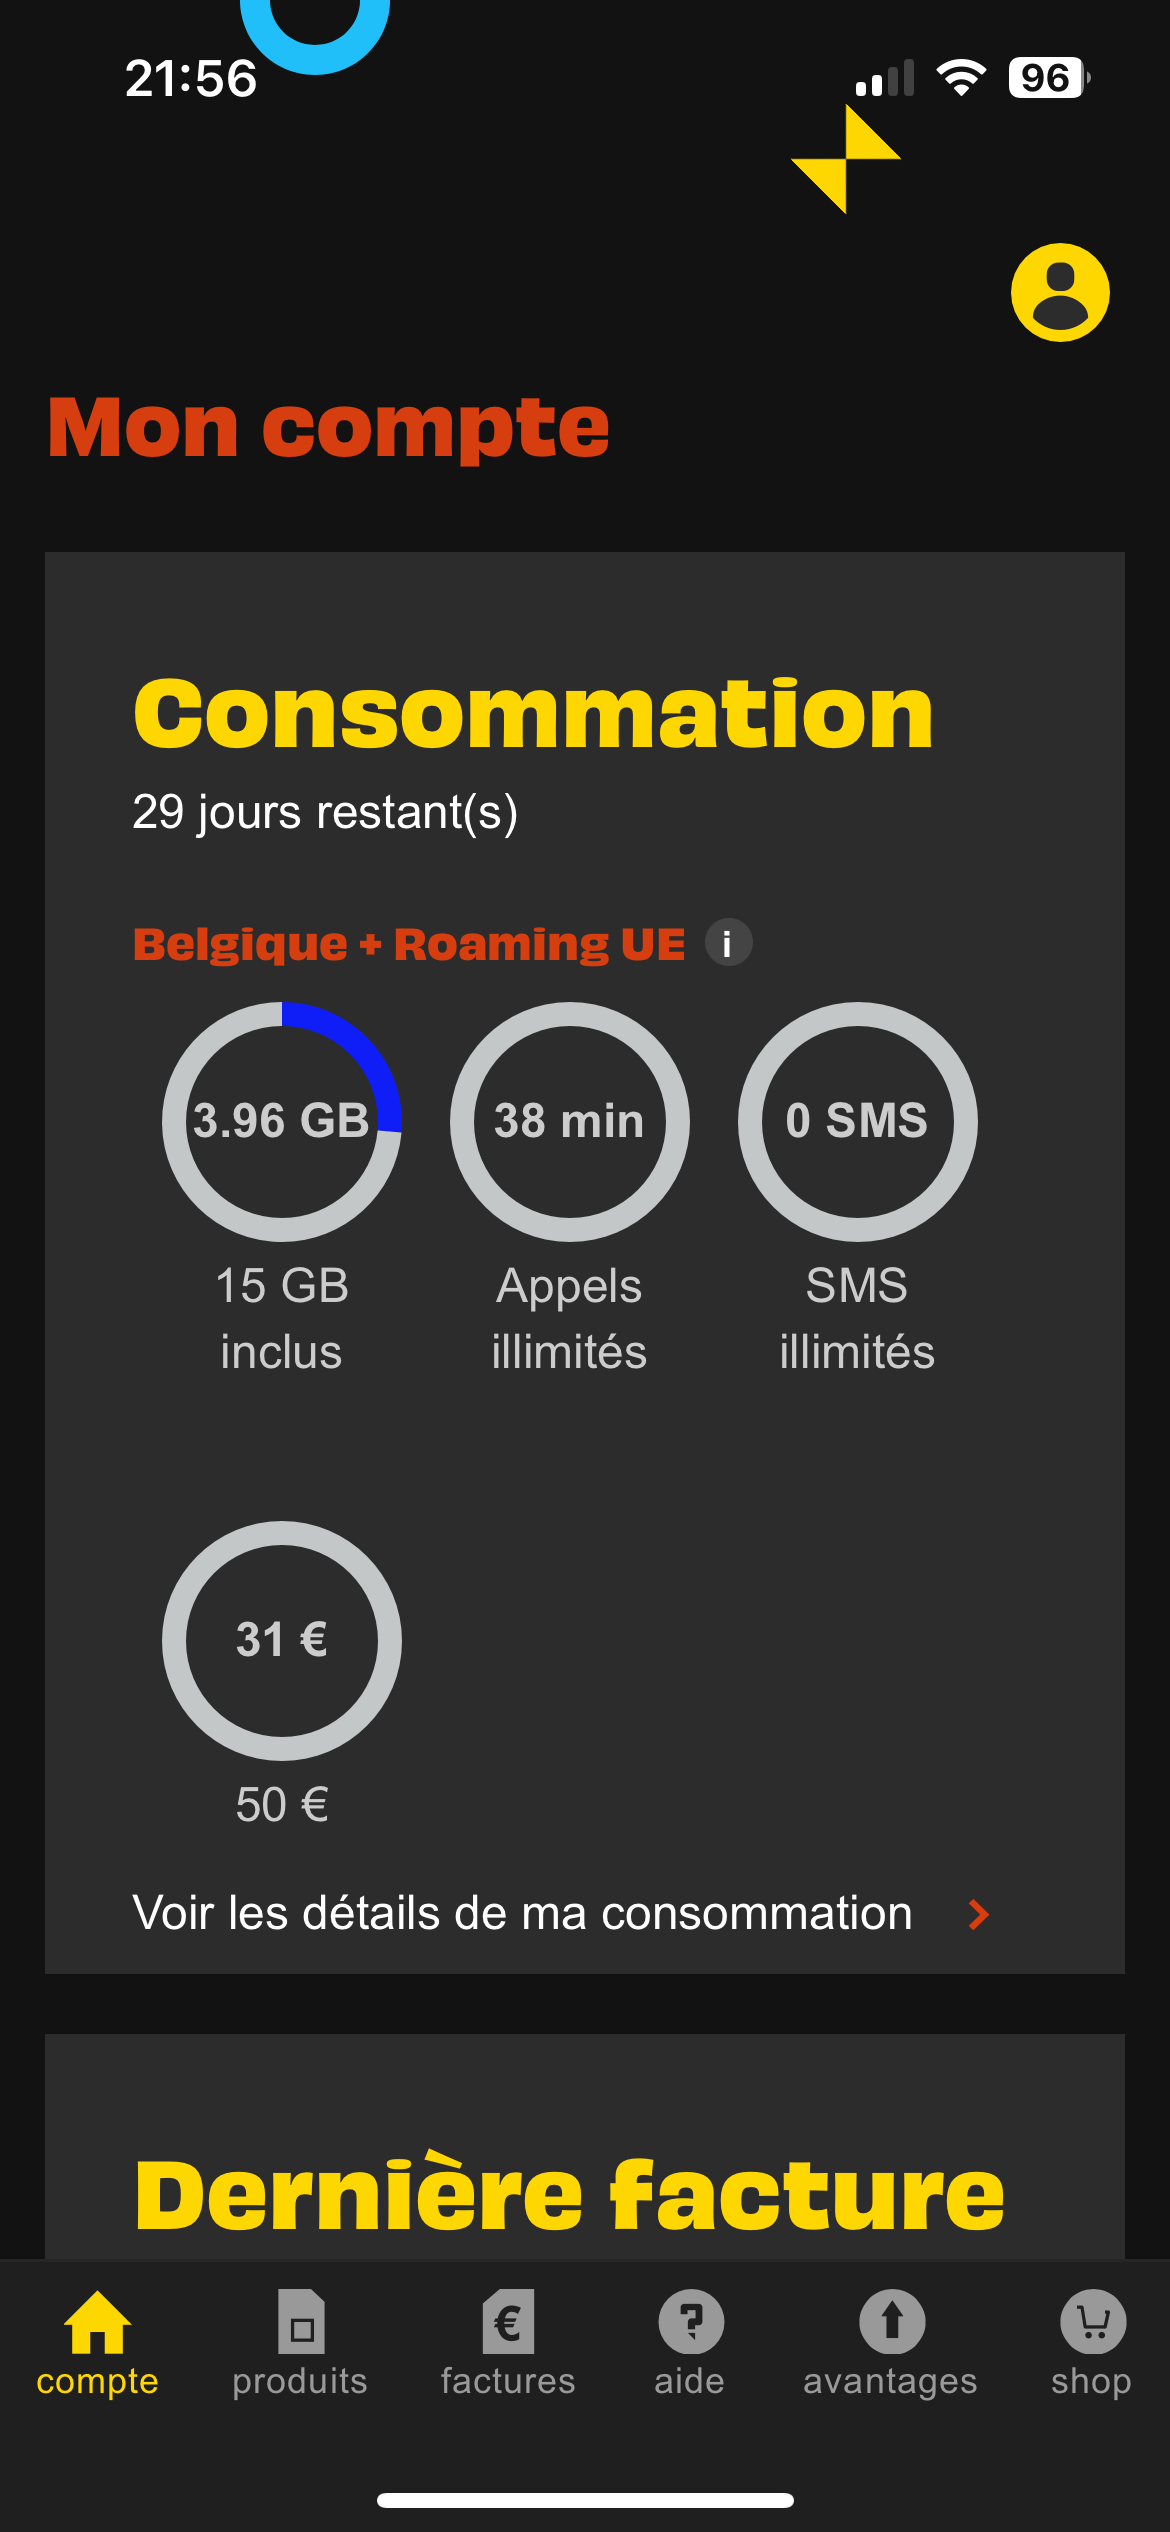Tap the info icon beside Roaming UE
This screenshot has height=2532, width=1170.
pos(728,943)
